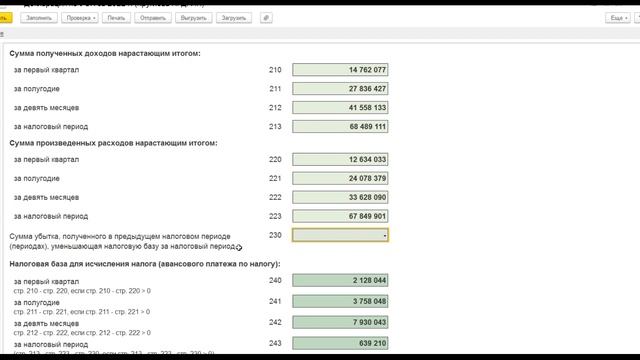Click 'за первый квартал' label of line 240
The width and height of the screenshot is (640, 360).
tap(46, 282)
